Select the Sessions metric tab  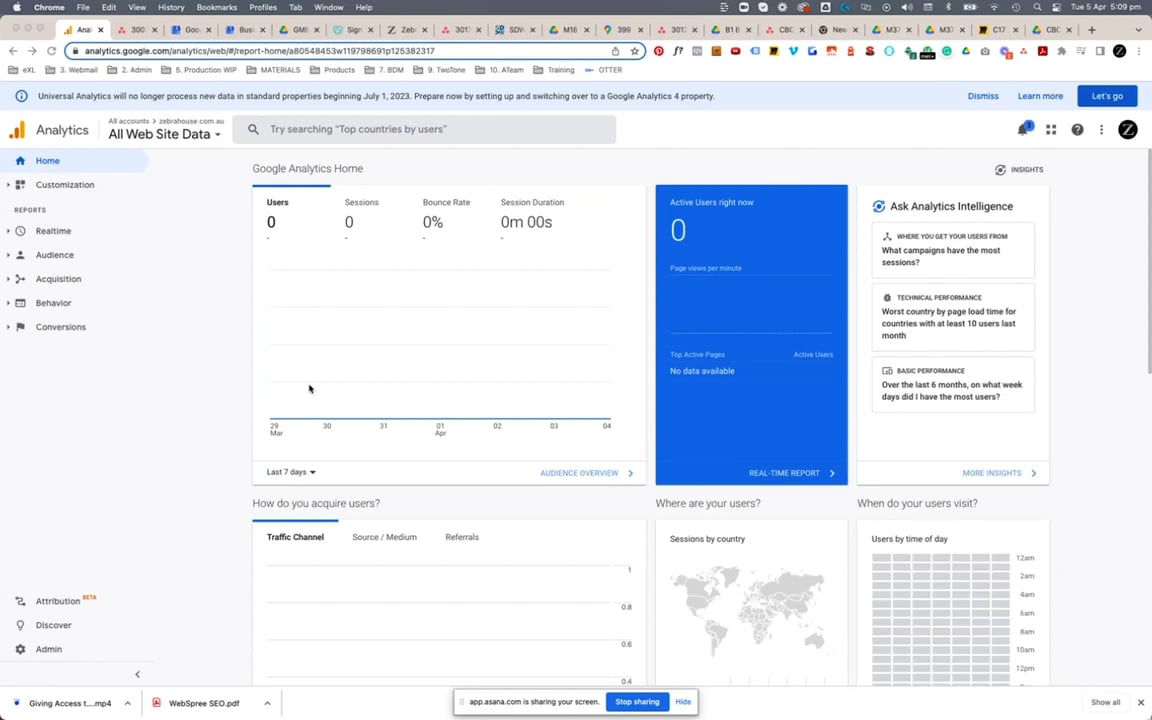click(x=361, y=215)
